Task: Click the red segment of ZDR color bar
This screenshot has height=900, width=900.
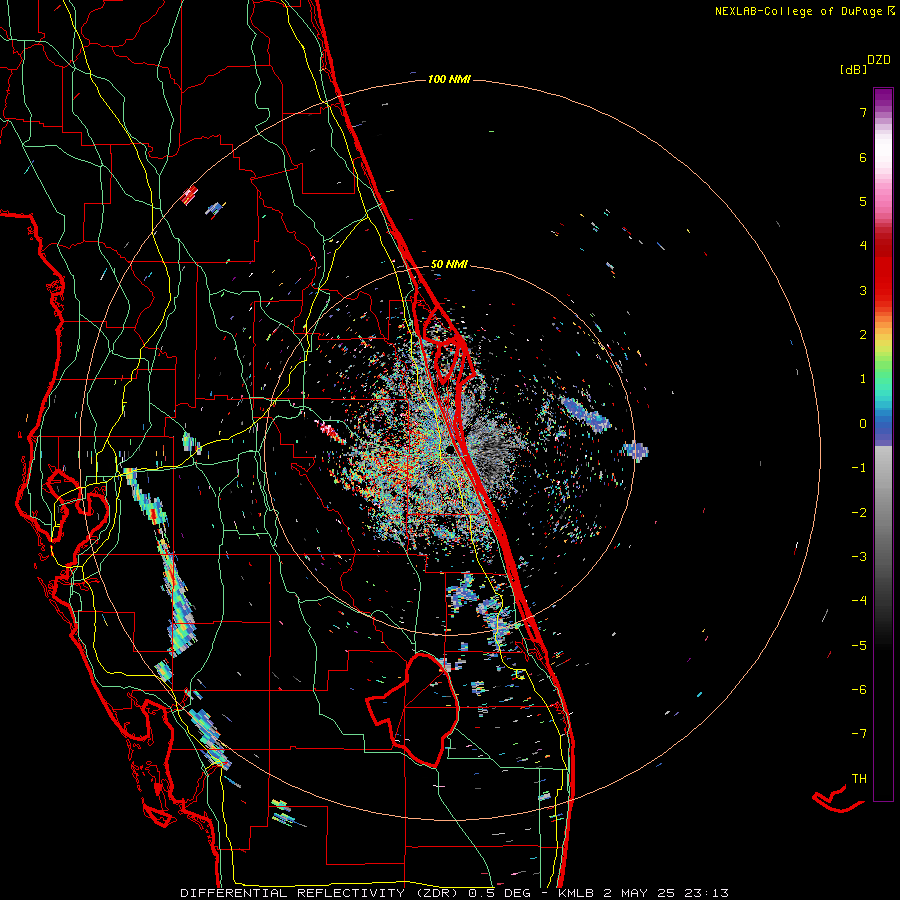Action: [883, 270]
